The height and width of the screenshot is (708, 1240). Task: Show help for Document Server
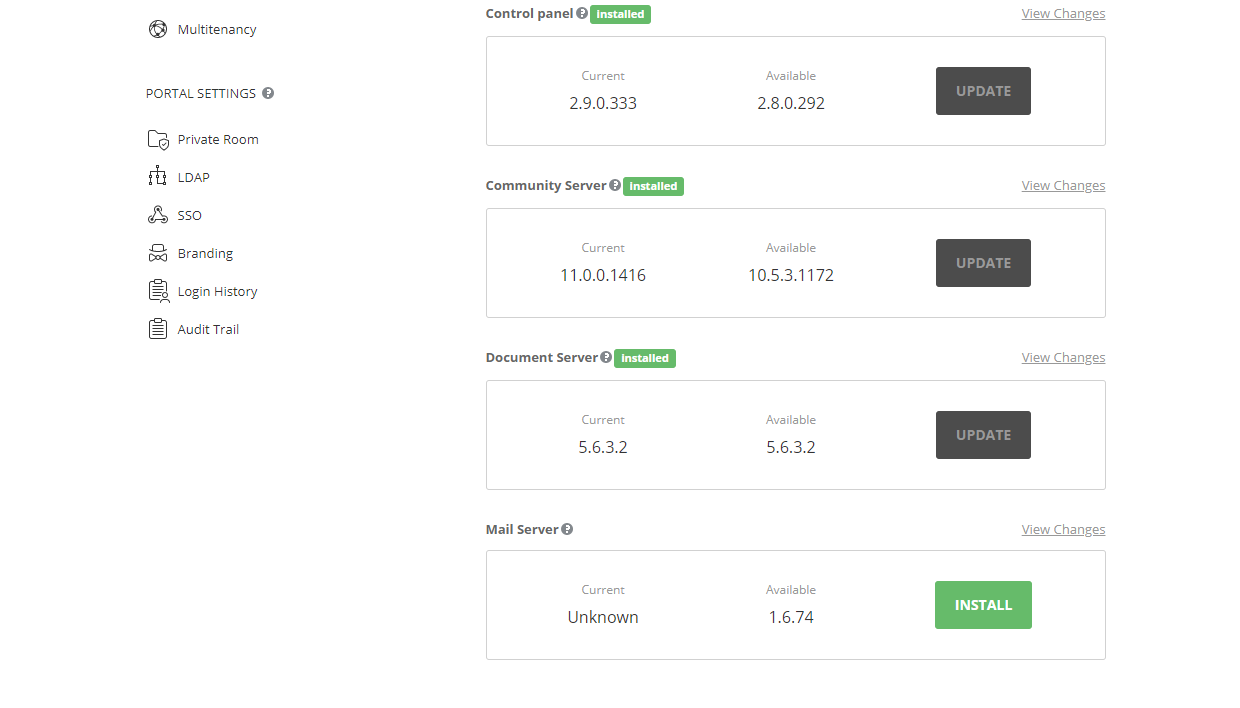tap(606, 357)
